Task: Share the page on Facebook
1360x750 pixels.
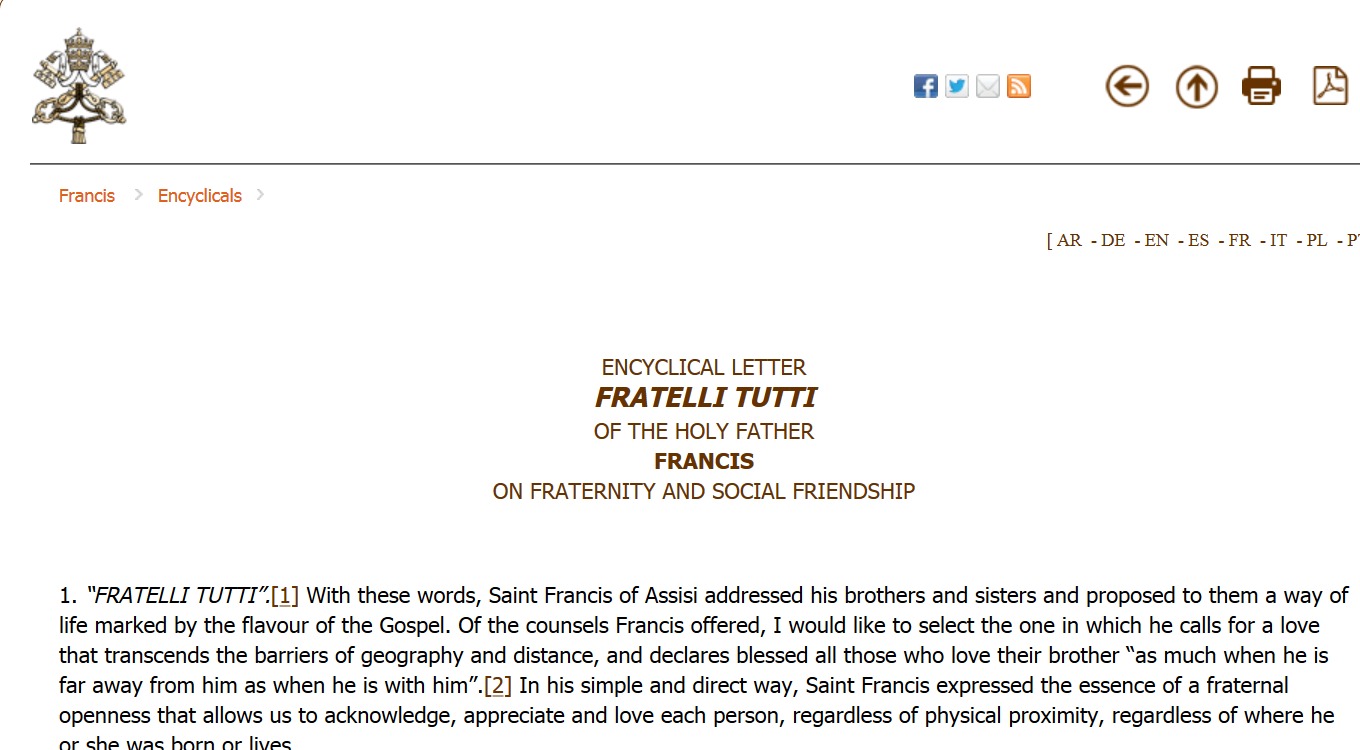Action: click(x=926, y=87)
